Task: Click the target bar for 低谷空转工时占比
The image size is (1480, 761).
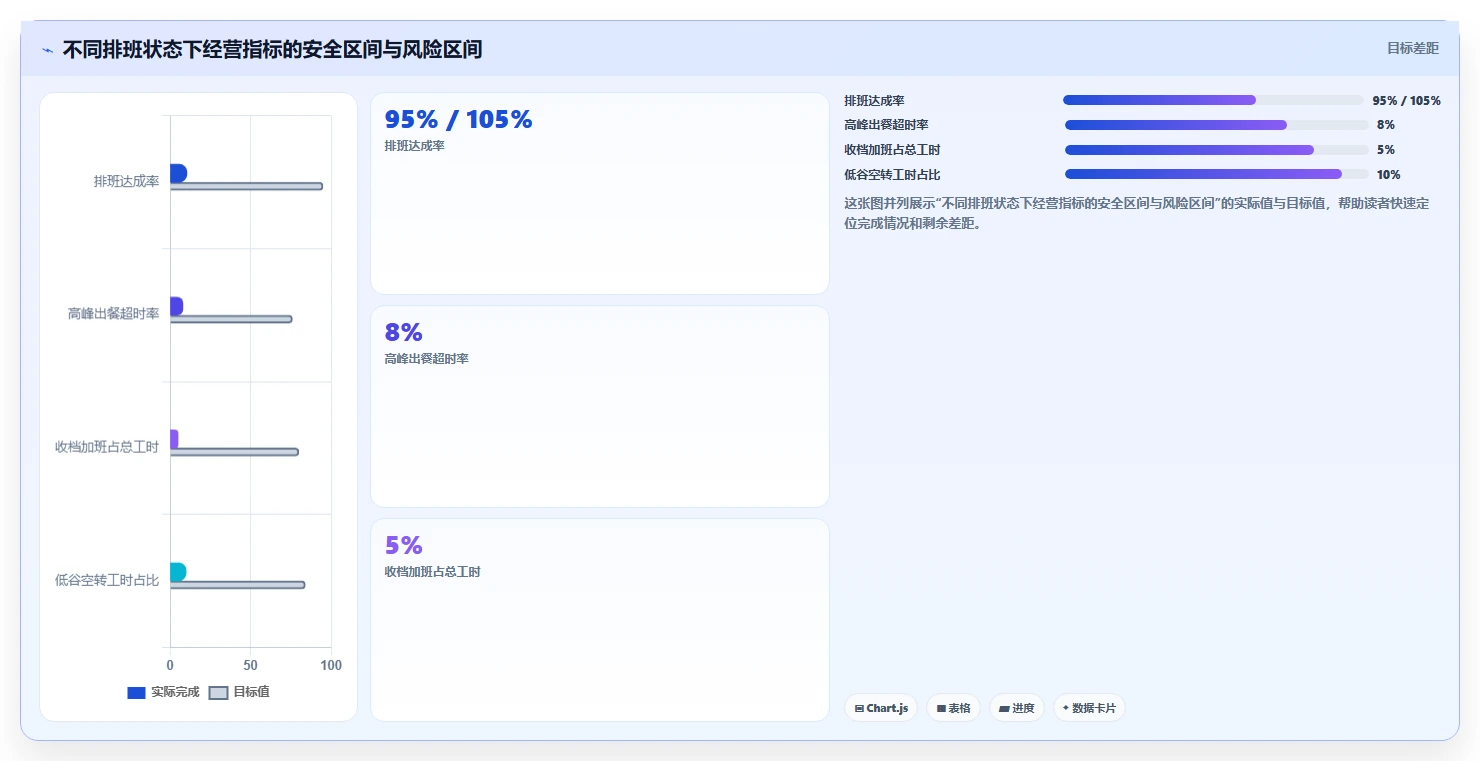Action: [237, 585]
